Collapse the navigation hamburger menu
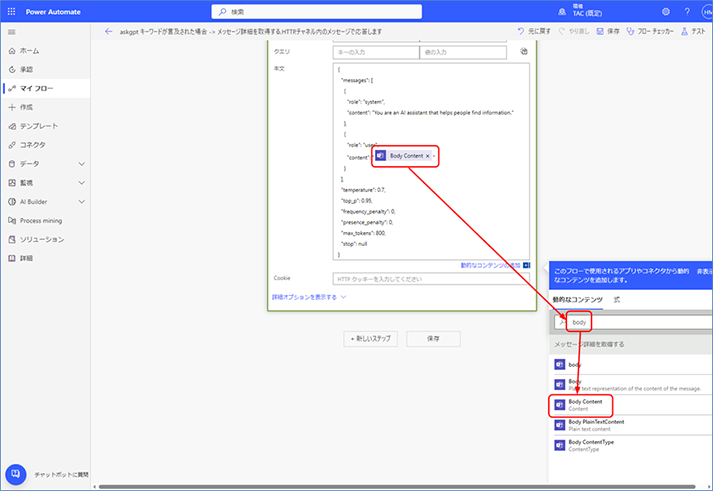713x491 pixels. pos(12,32)
